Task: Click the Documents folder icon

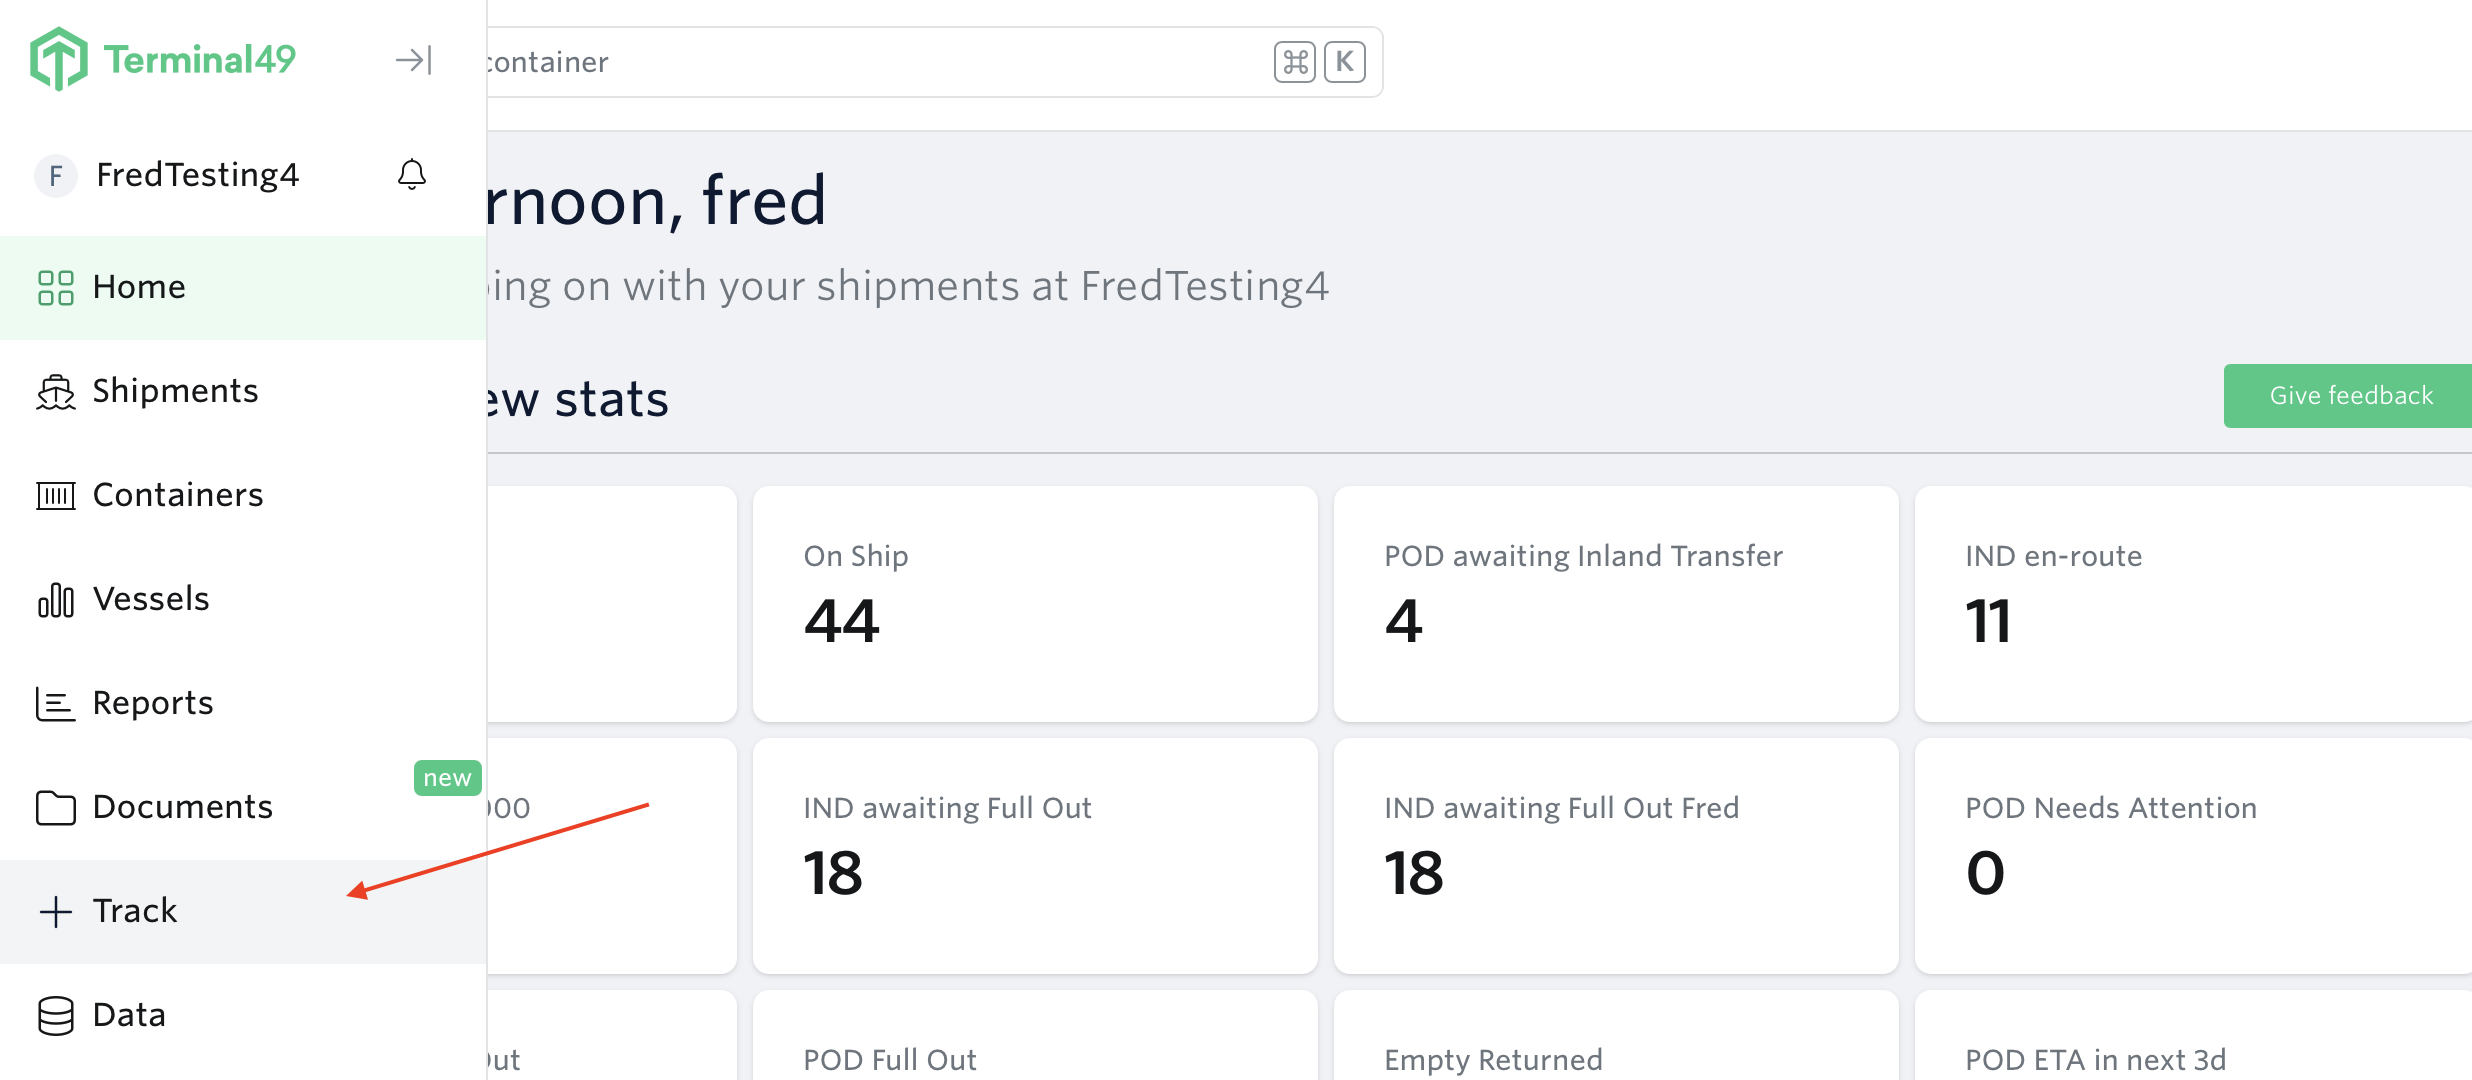Action: (x=56, y=808)
